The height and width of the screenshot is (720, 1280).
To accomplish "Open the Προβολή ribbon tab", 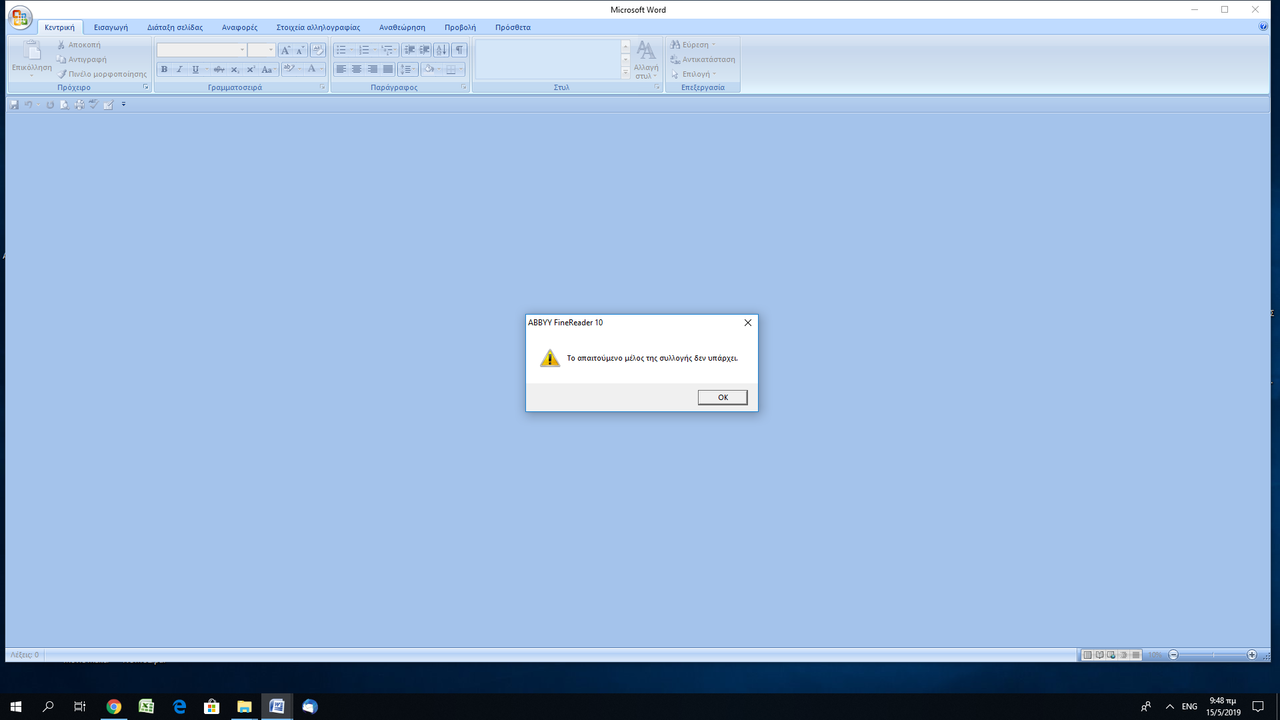I will [460, 27].
